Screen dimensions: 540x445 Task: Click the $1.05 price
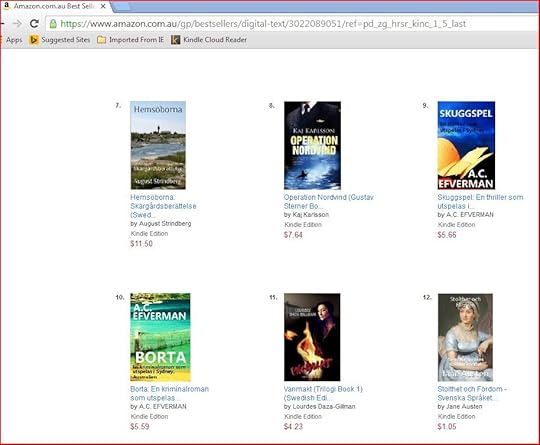pyautogui.click(x=447, y=426)
